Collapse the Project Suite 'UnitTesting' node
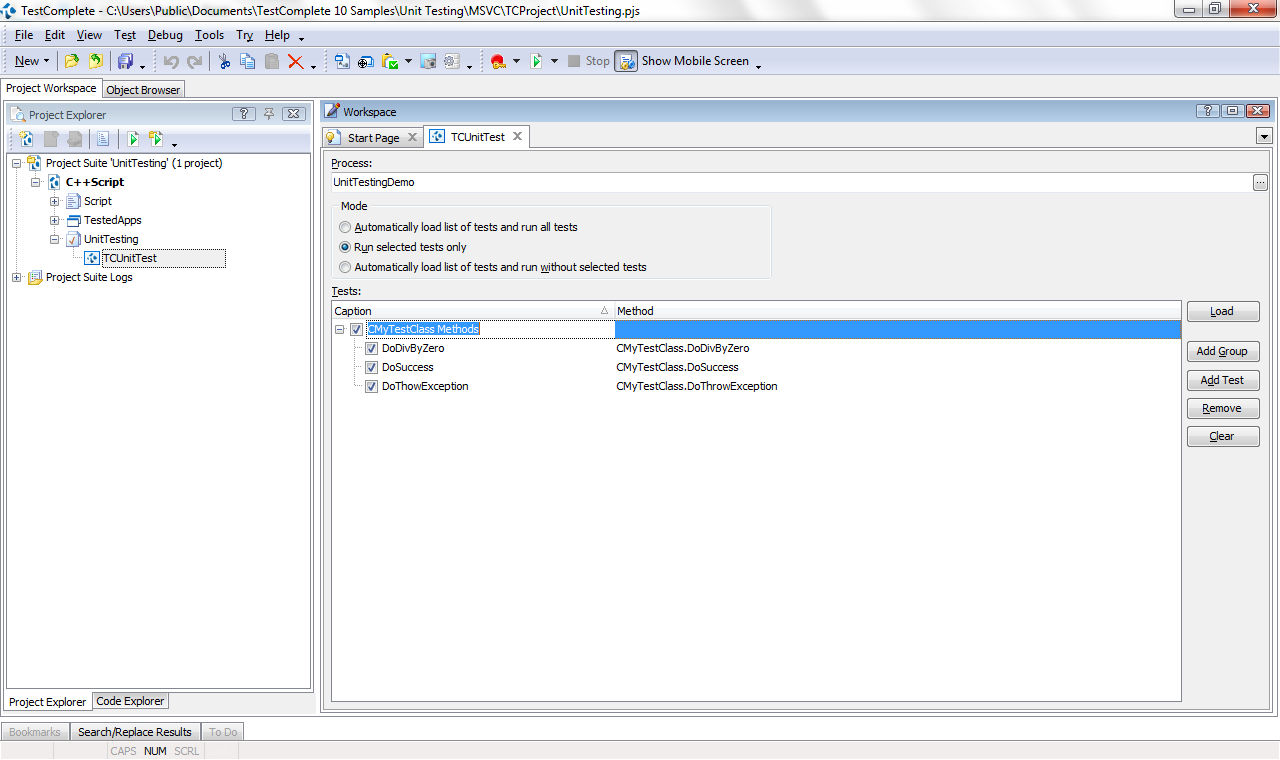The width and height of the screenshot is (1280, 760). [16, 163]
